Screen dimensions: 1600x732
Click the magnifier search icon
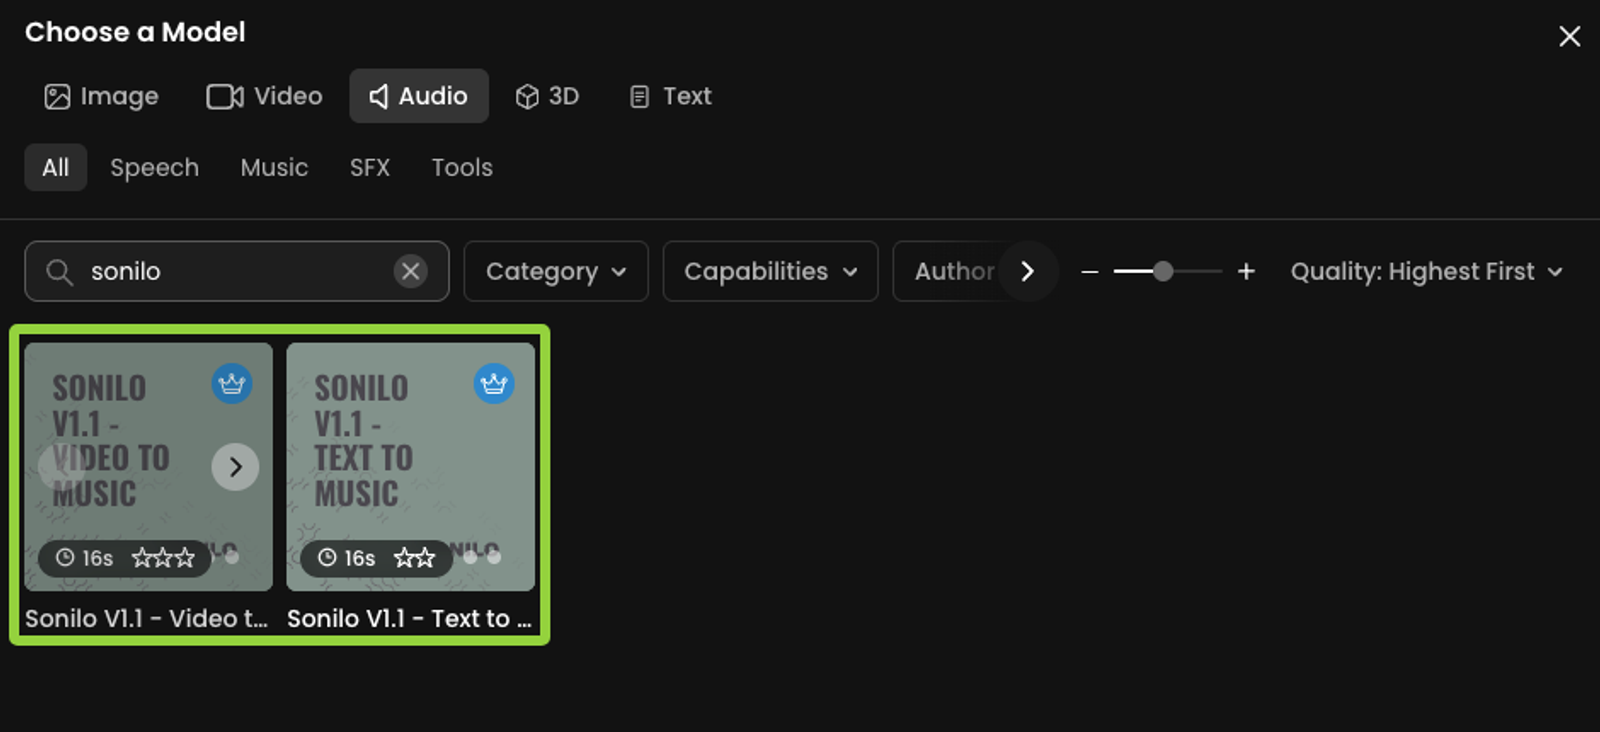(60, 271)
